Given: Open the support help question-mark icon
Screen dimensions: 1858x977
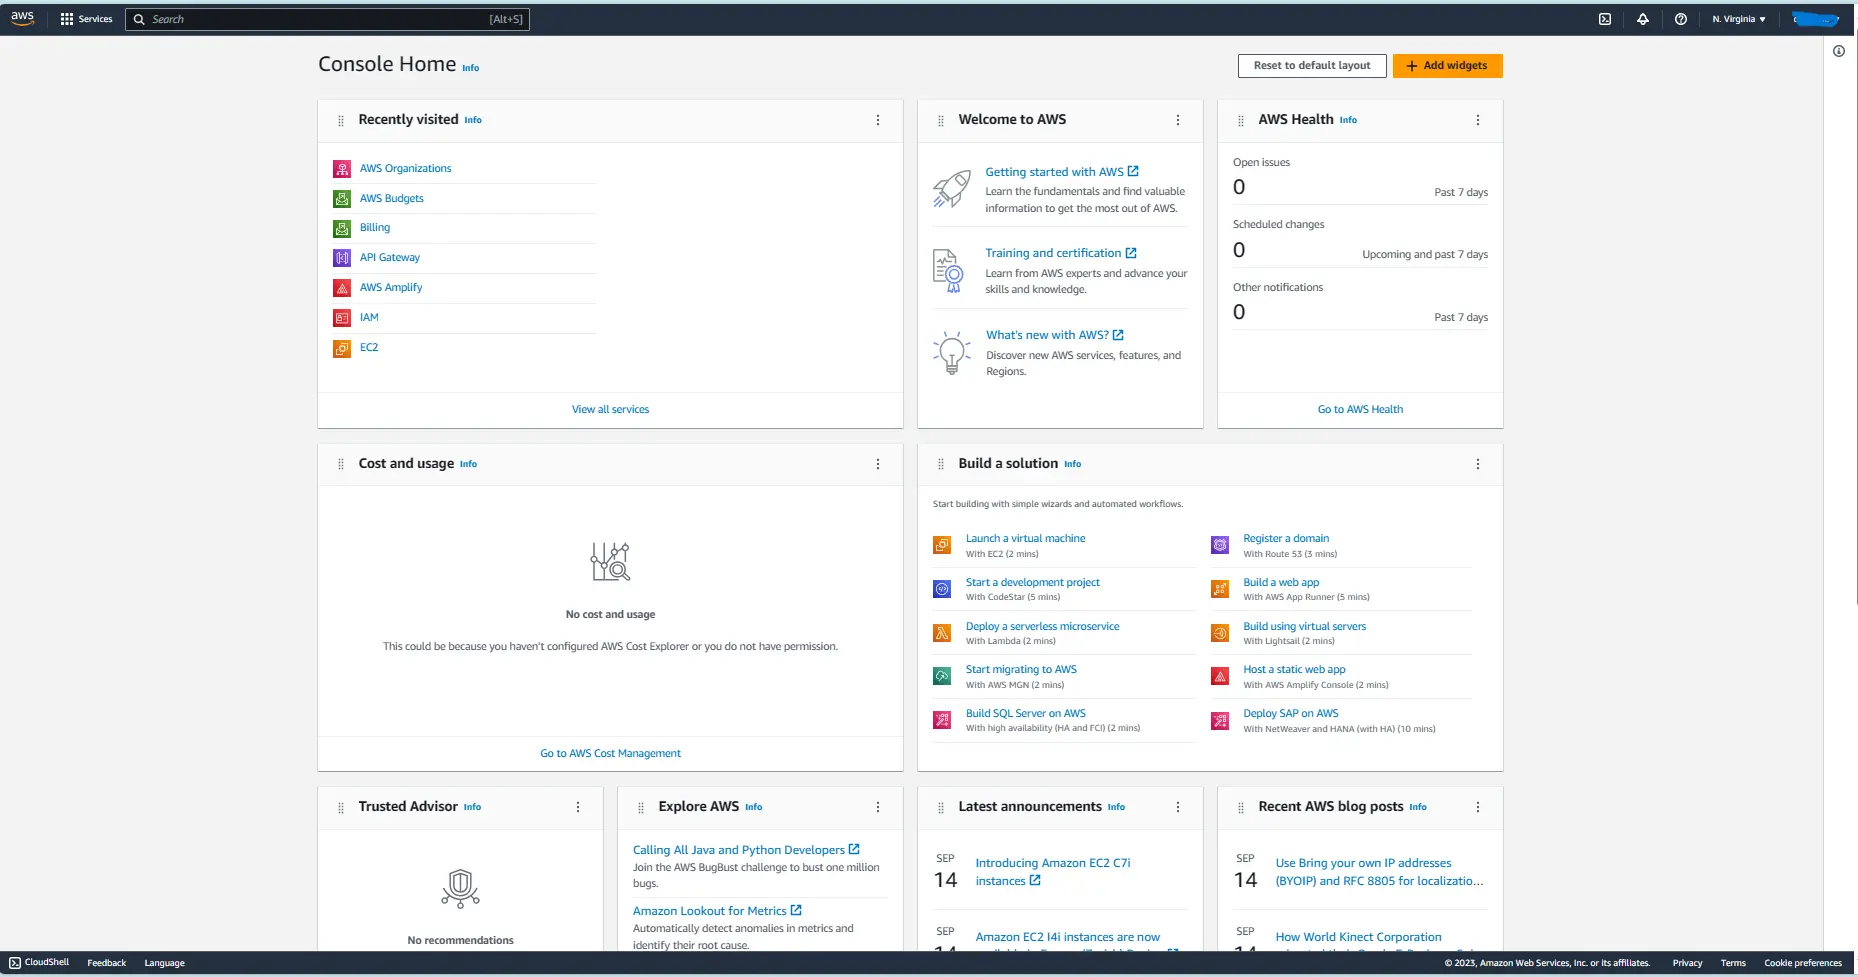Looking at the screenshot, I should [1681, 19].
